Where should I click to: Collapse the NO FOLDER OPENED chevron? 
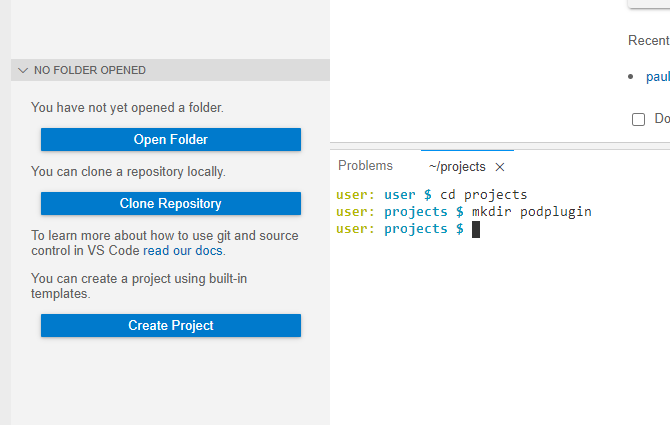pos(22,71)
